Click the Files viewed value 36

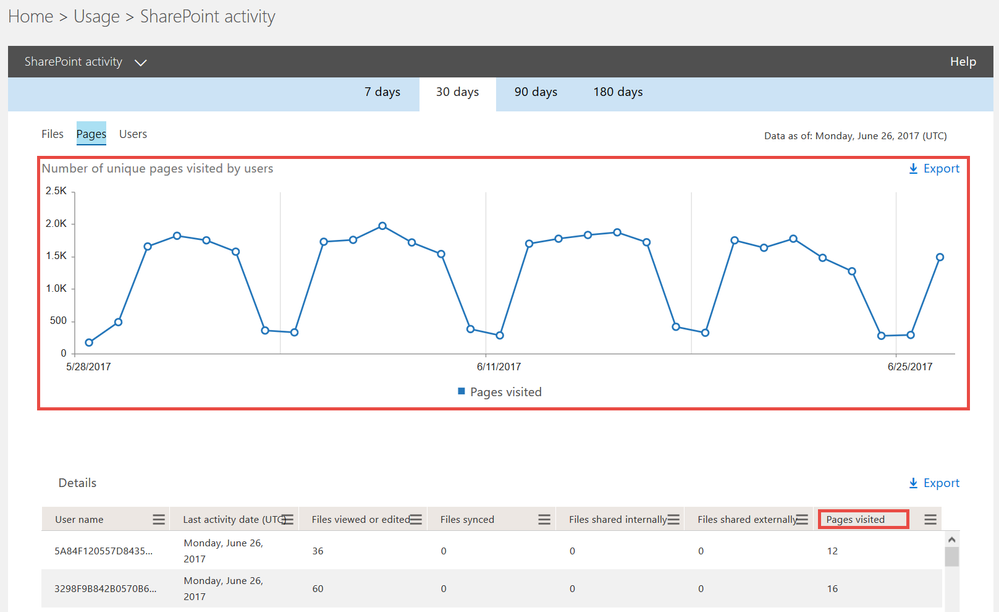click(317, 551)
